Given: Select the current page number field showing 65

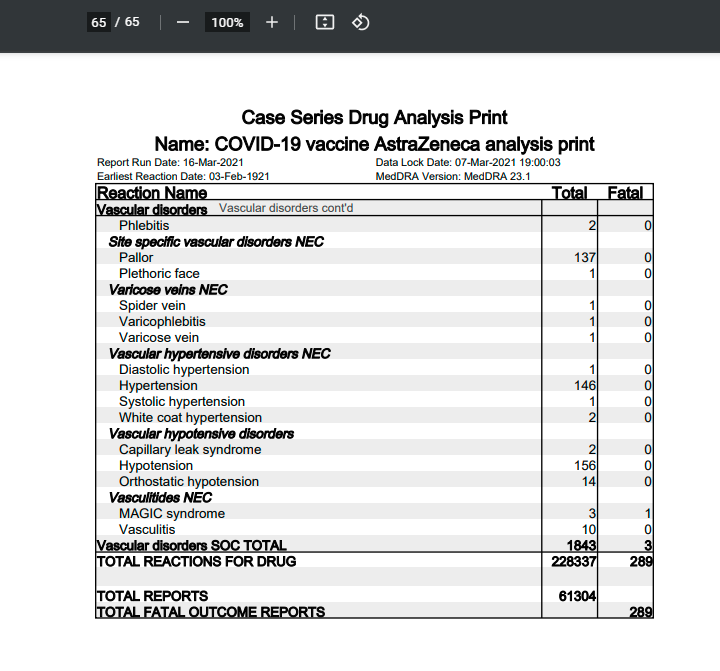Looking at the screenshot, I should [x=99, y=22].
